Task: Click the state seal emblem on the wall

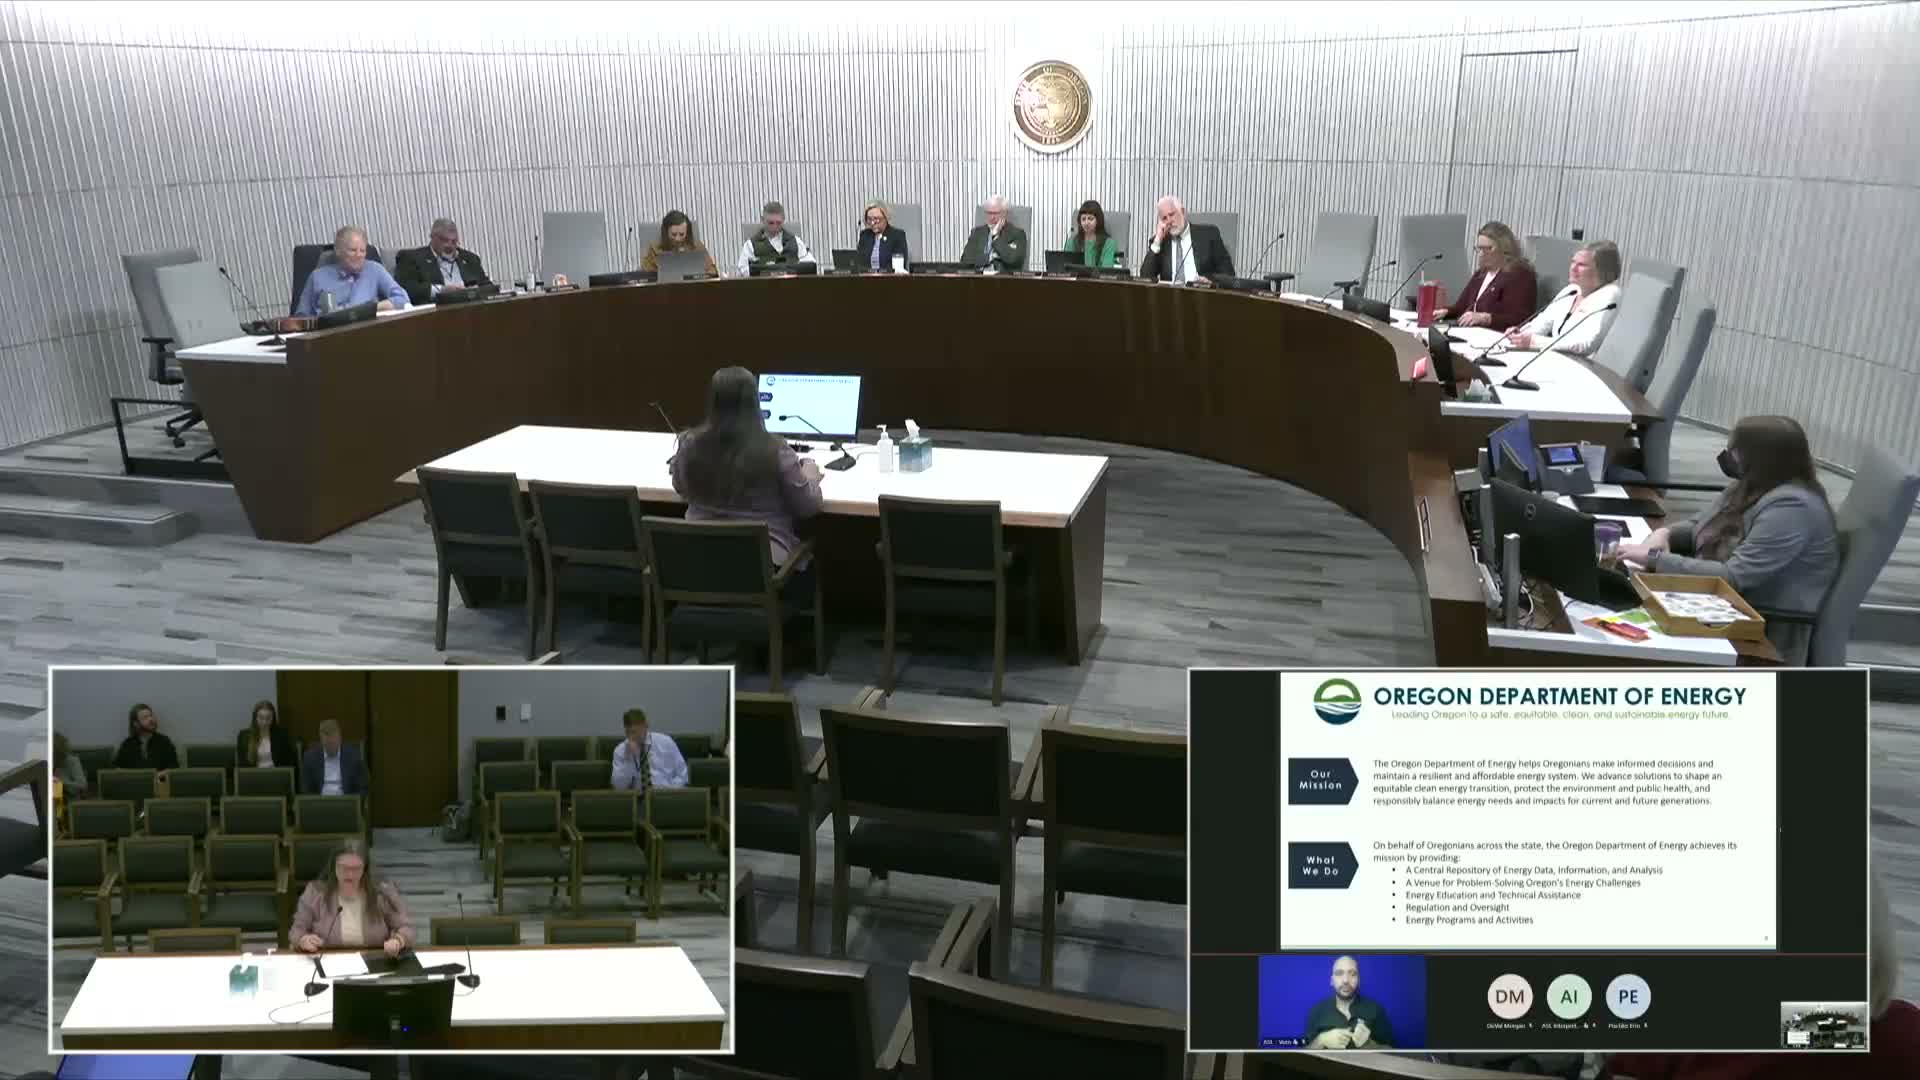Action: 1052,107
